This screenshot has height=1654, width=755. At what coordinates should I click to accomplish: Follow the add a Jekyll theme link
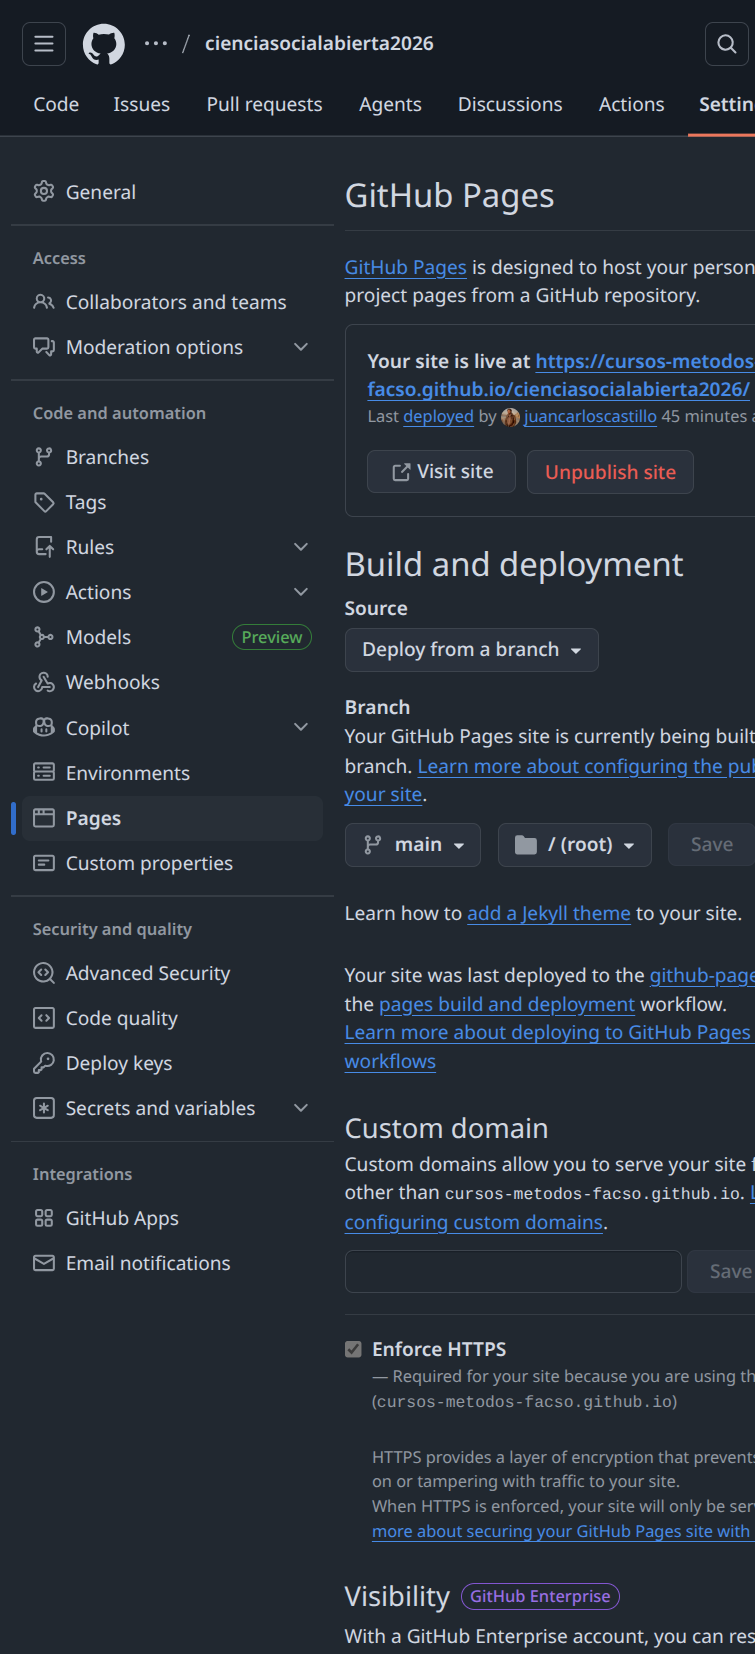tap(549, 913)
